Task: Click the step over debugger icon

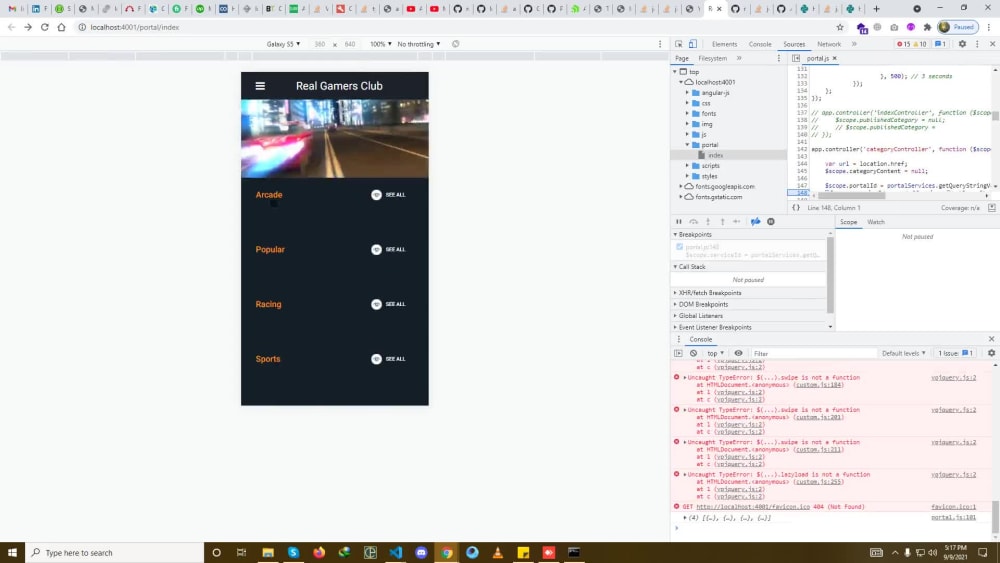Action: (693, 222)
